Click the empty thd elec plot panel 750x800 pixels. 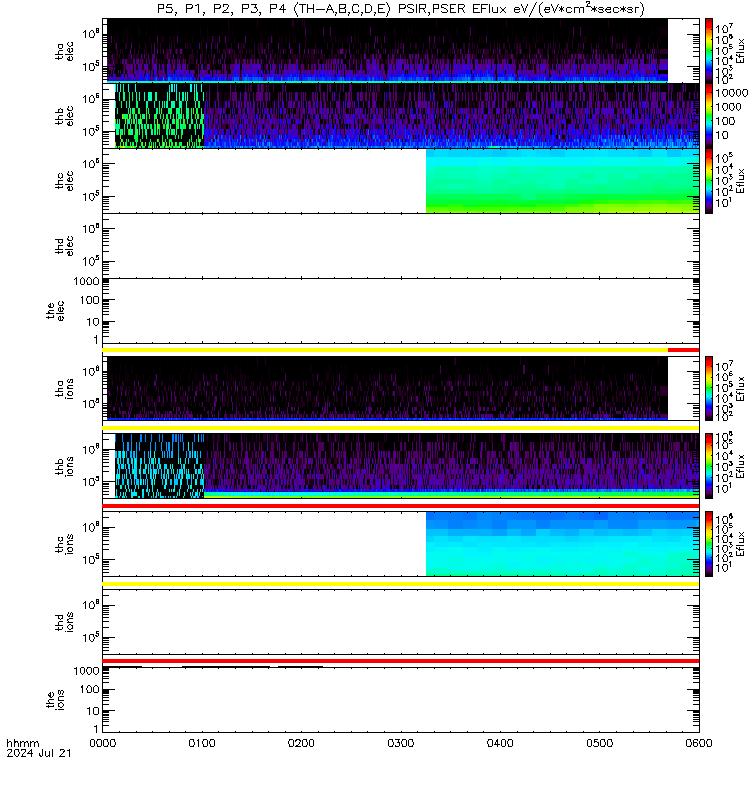[401, 245]
